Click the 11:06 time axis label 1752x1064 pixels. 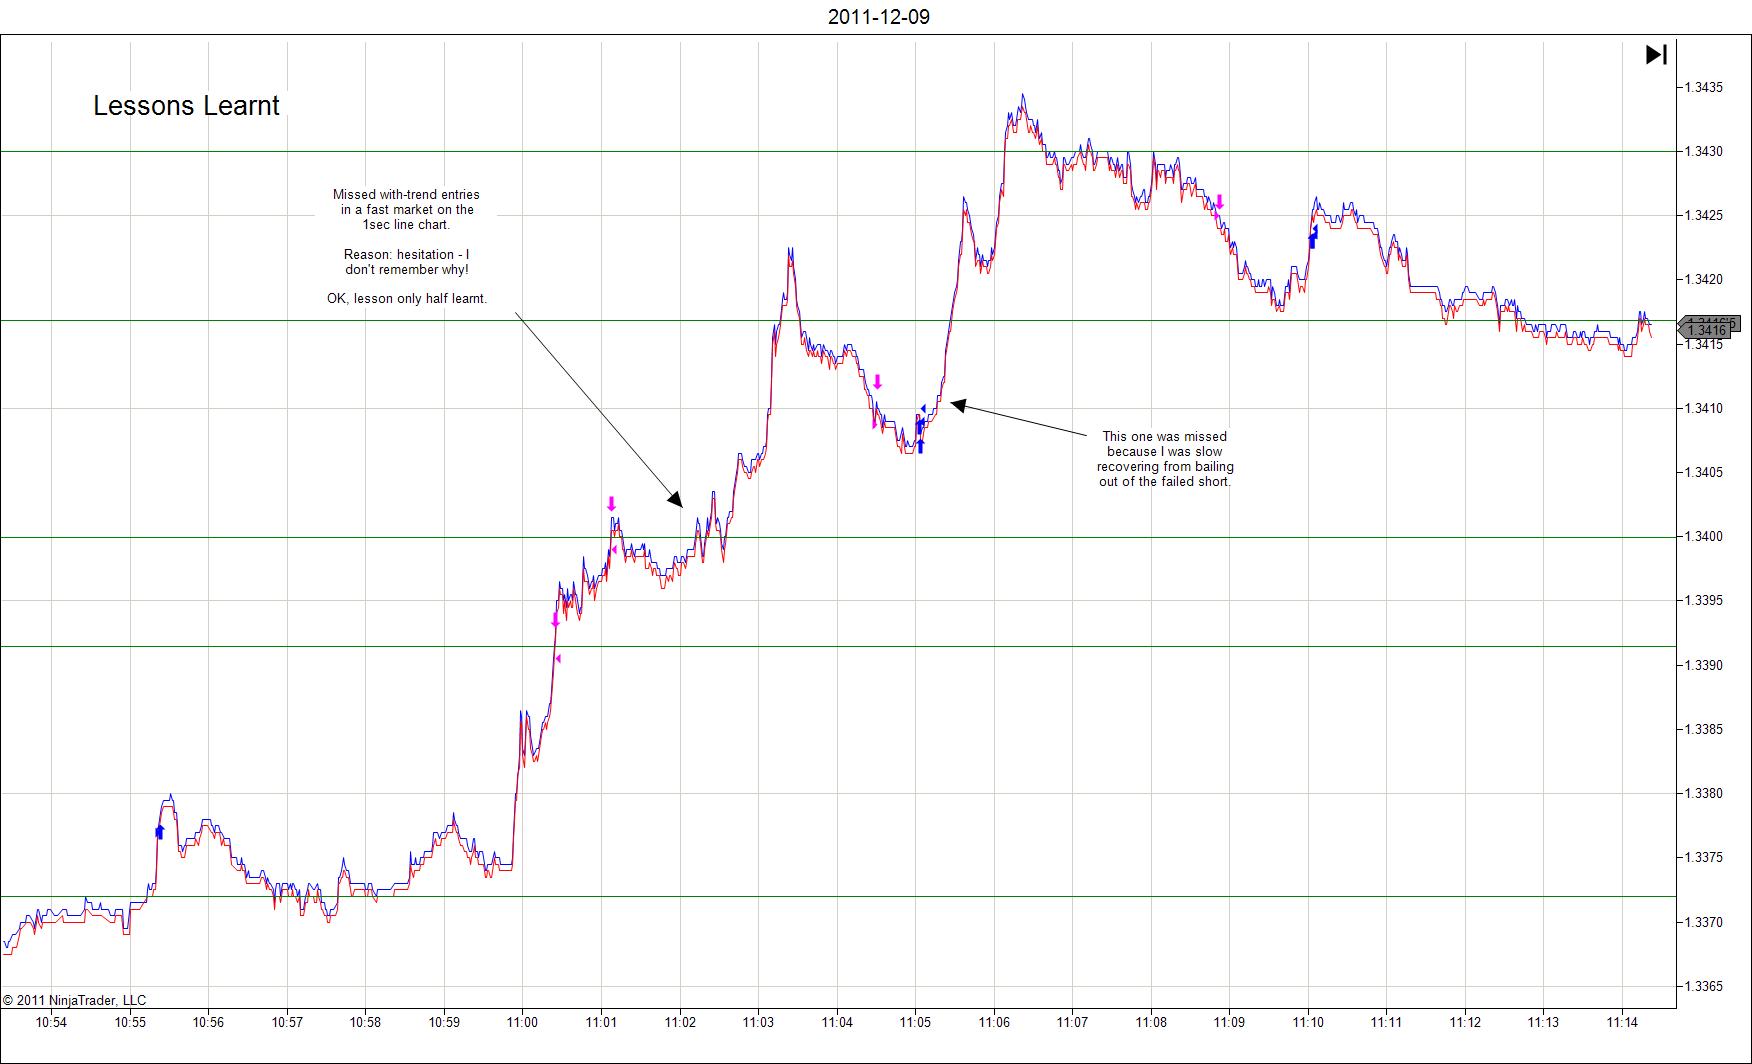coord(994,1023)
